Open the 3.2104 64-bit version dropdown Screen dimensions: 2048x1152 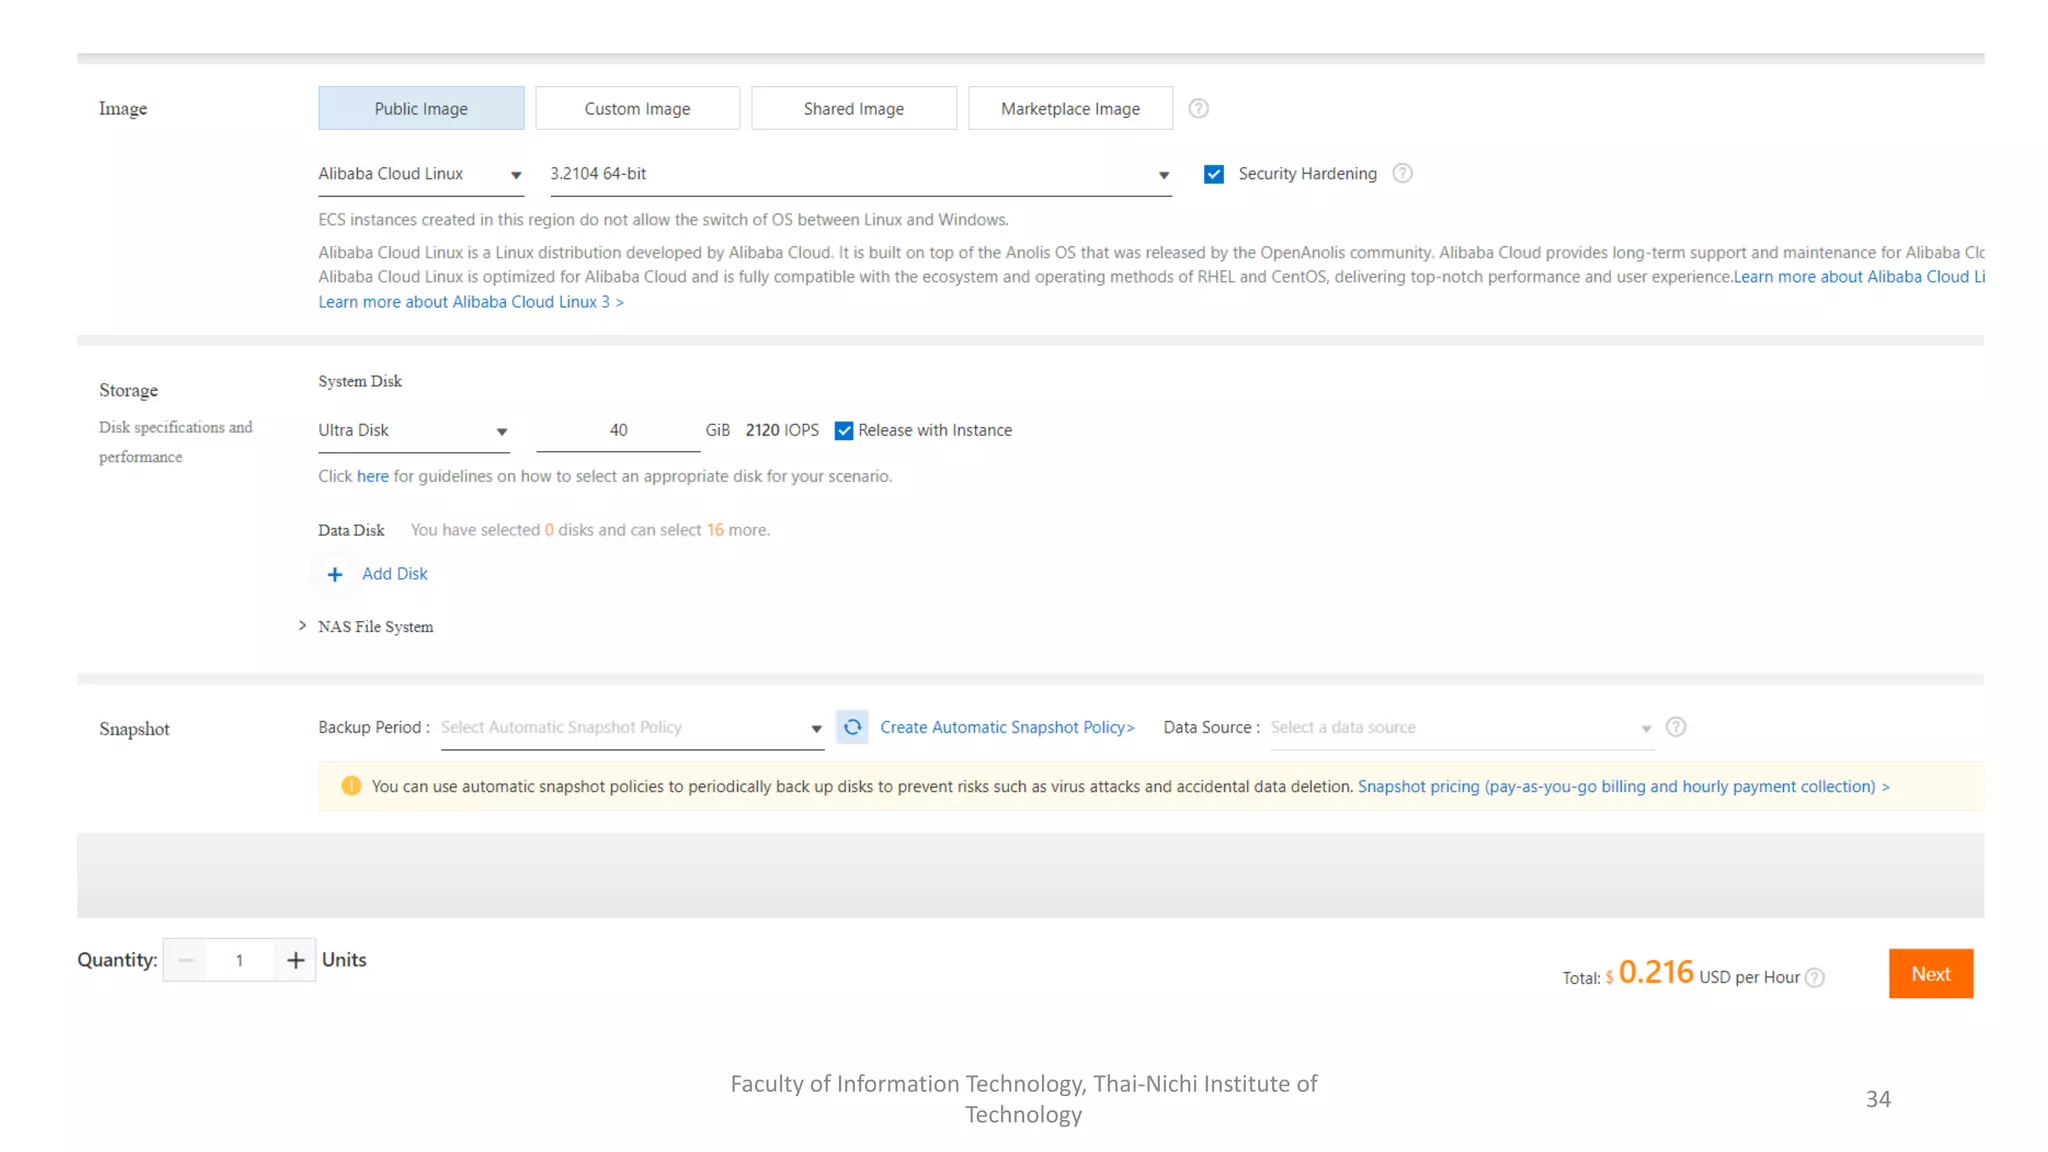point(860,174)
